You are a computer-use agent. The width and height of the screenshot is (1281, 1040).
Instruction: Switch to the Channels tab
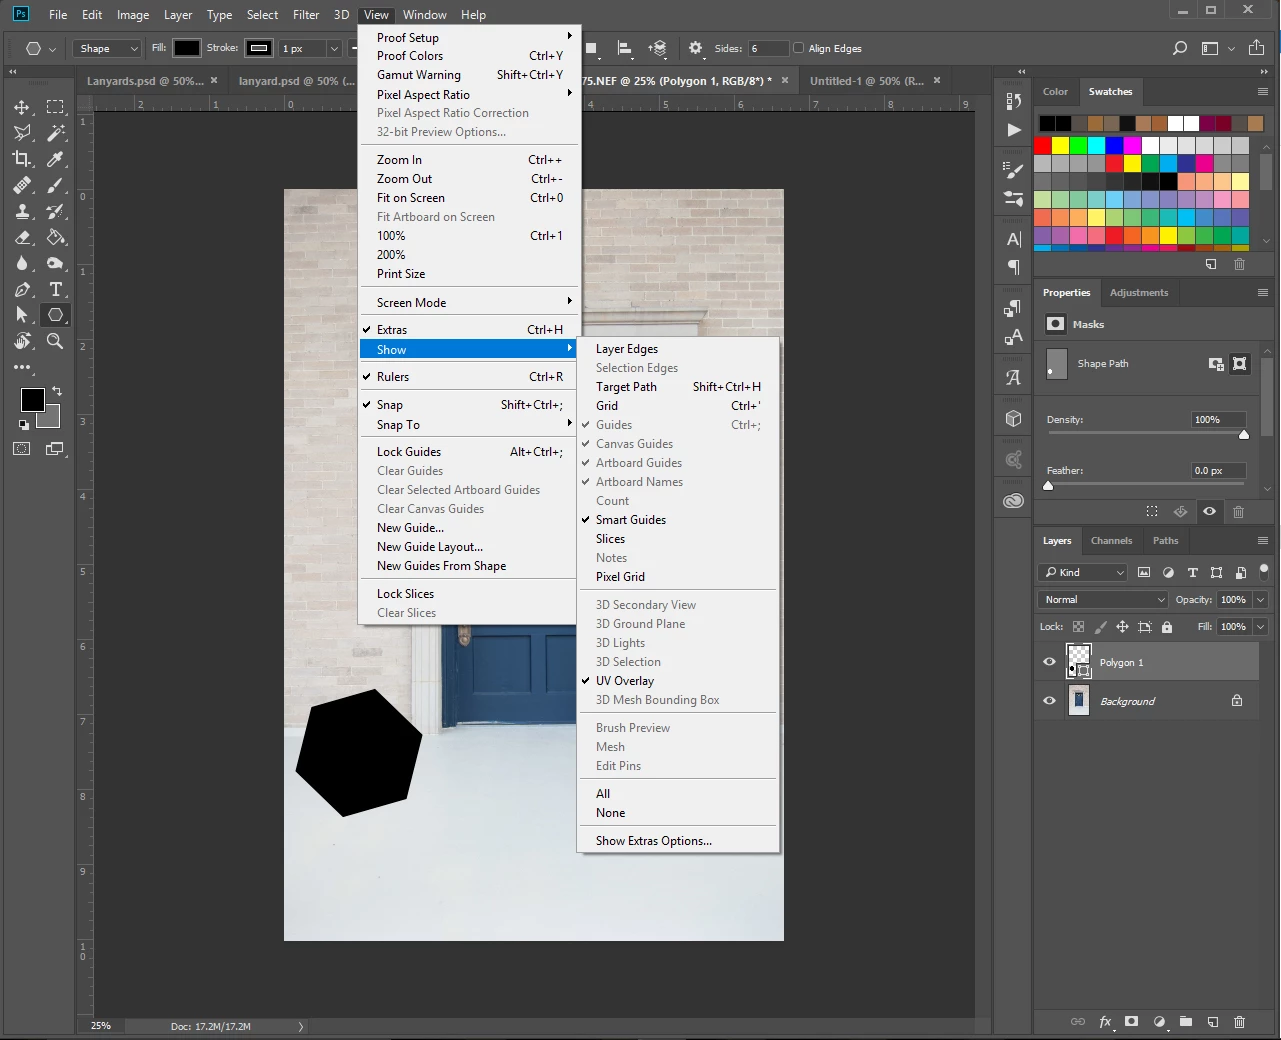[x=1111, y=540]
